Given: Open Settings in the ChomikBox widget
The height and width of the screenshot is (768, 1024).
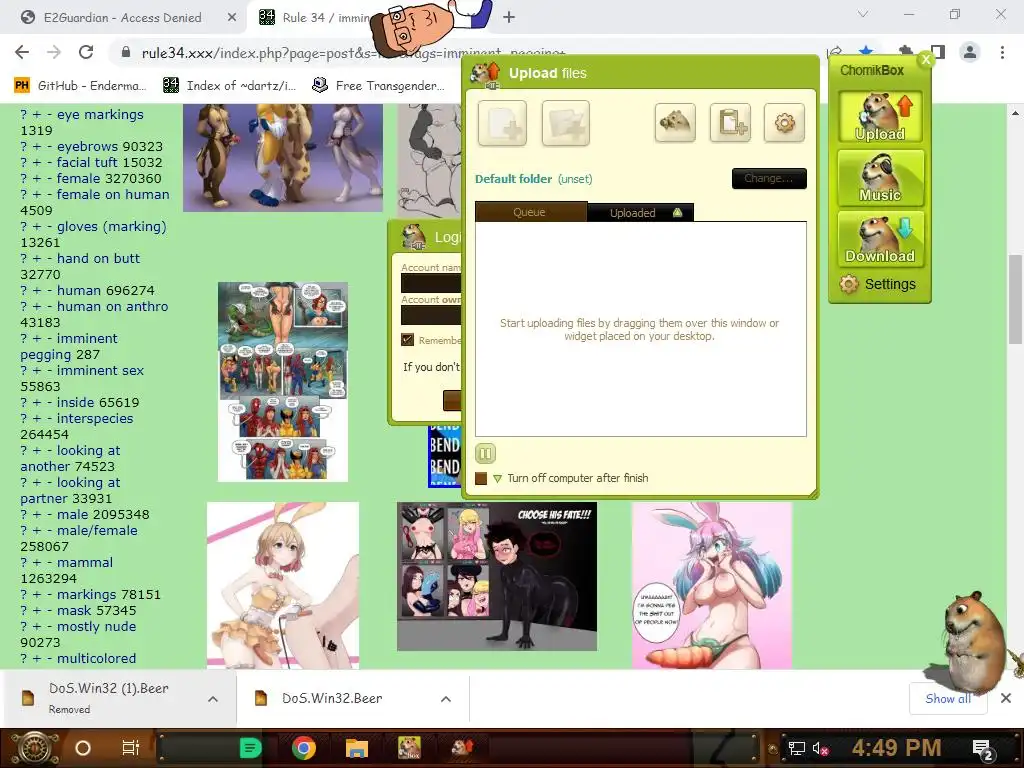Looking at the screenshot, I should pyautogui.click(x=878, y=284).
